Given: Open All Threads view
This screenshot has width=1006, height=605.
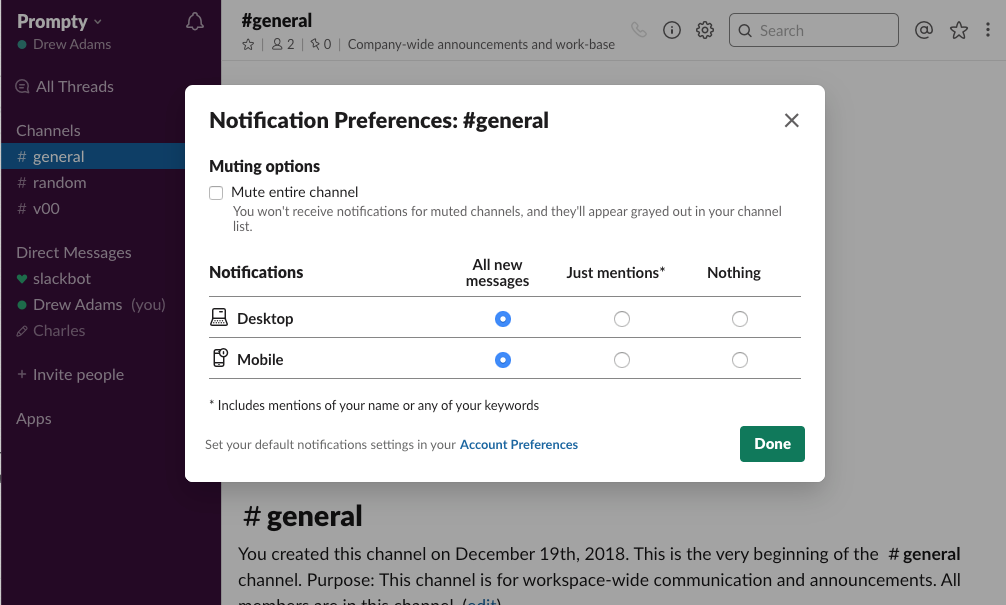Looking at the screenshot, I should point(74,87).
